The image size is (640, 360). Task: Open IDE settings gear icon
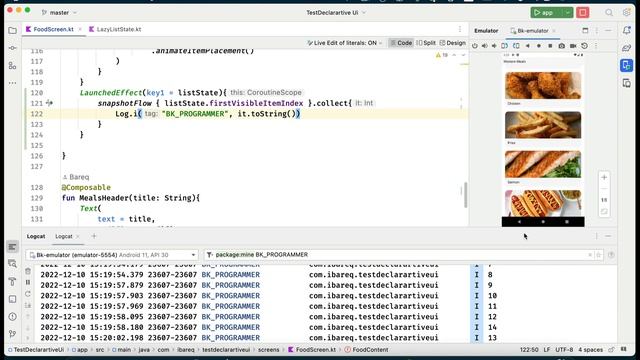pyautogui.click(x=627, y=13)
